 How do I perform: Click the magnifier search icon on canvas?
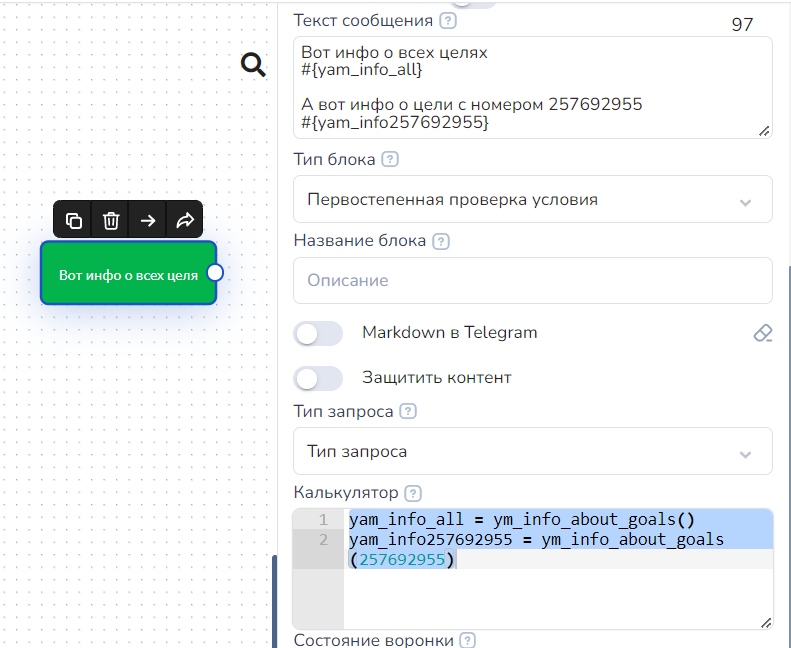point(254,66)
